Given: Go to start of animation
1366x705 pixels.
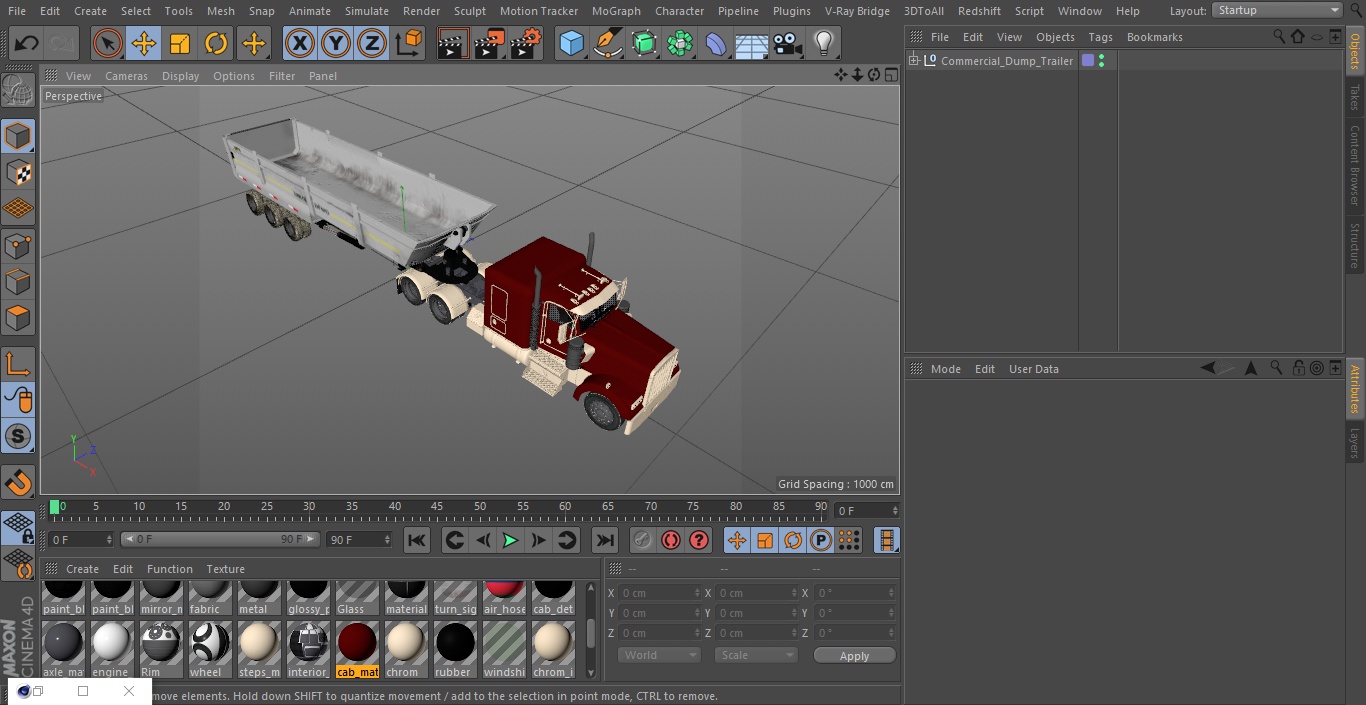Looking at the screenshot, I should point(417,540).
